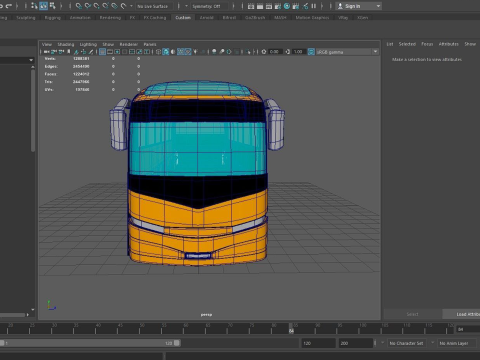
Task: Click the Make Live magnet icon
Action: (x=123, y=6)
